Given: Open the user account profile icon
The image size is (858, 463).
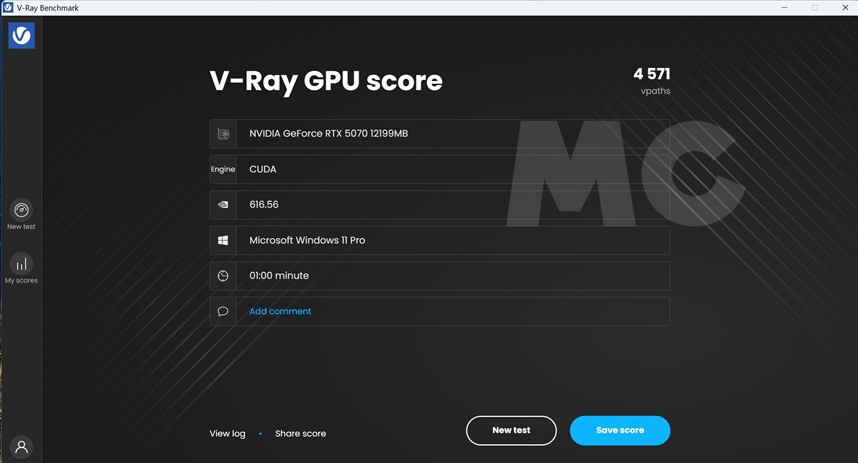Looking at the screenshot, I should (x=21, y=447).
